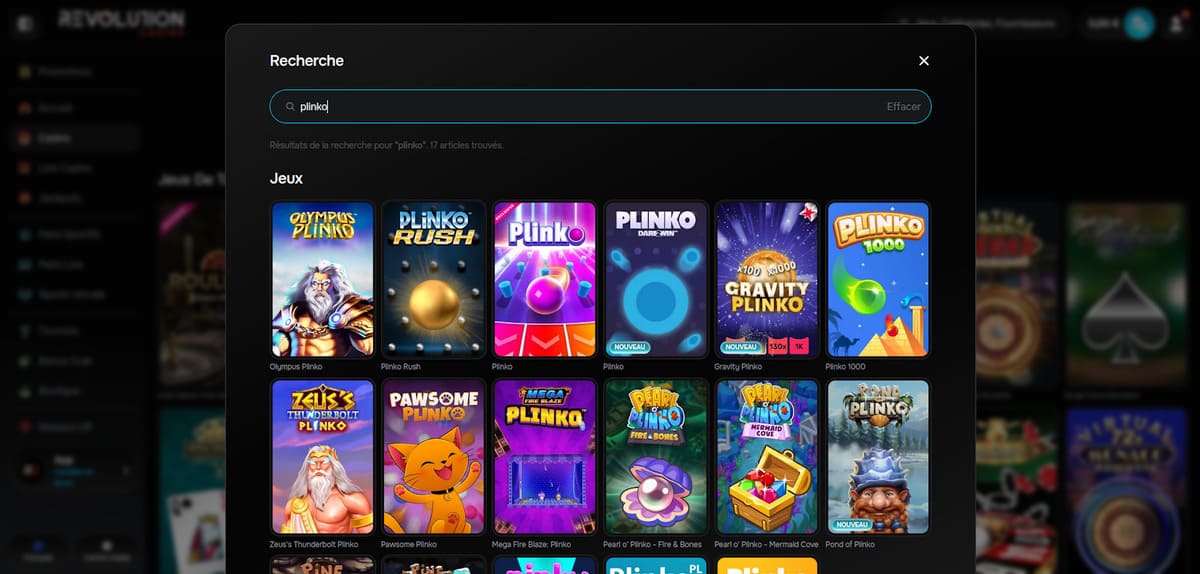This screenshot has width=1200, height=574.
Task: Launch the Plinko Rush game tile
Action: (434, 280)
